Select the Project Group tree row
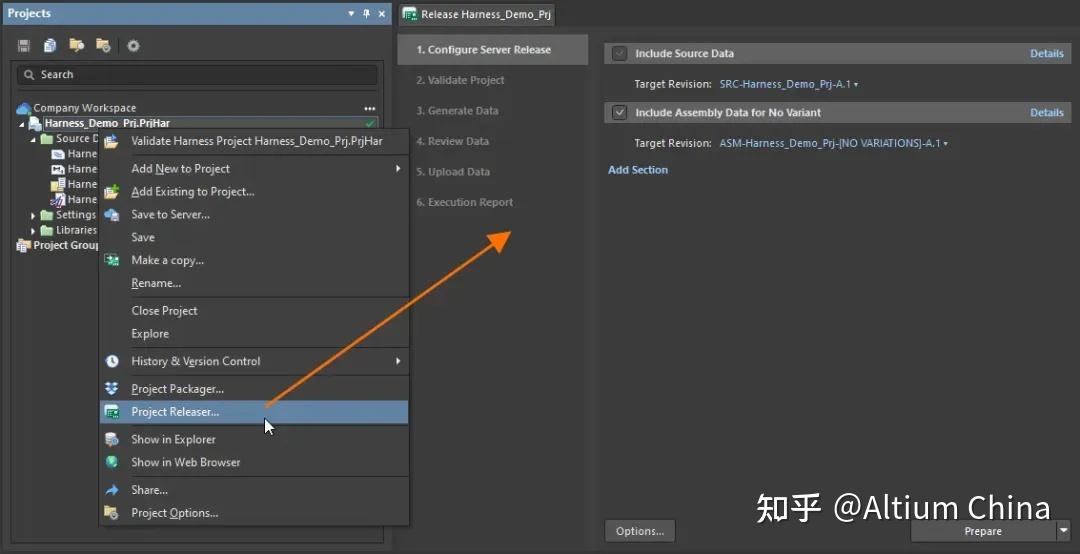This screenshot has height=554, width=1080. pos(58,245)
